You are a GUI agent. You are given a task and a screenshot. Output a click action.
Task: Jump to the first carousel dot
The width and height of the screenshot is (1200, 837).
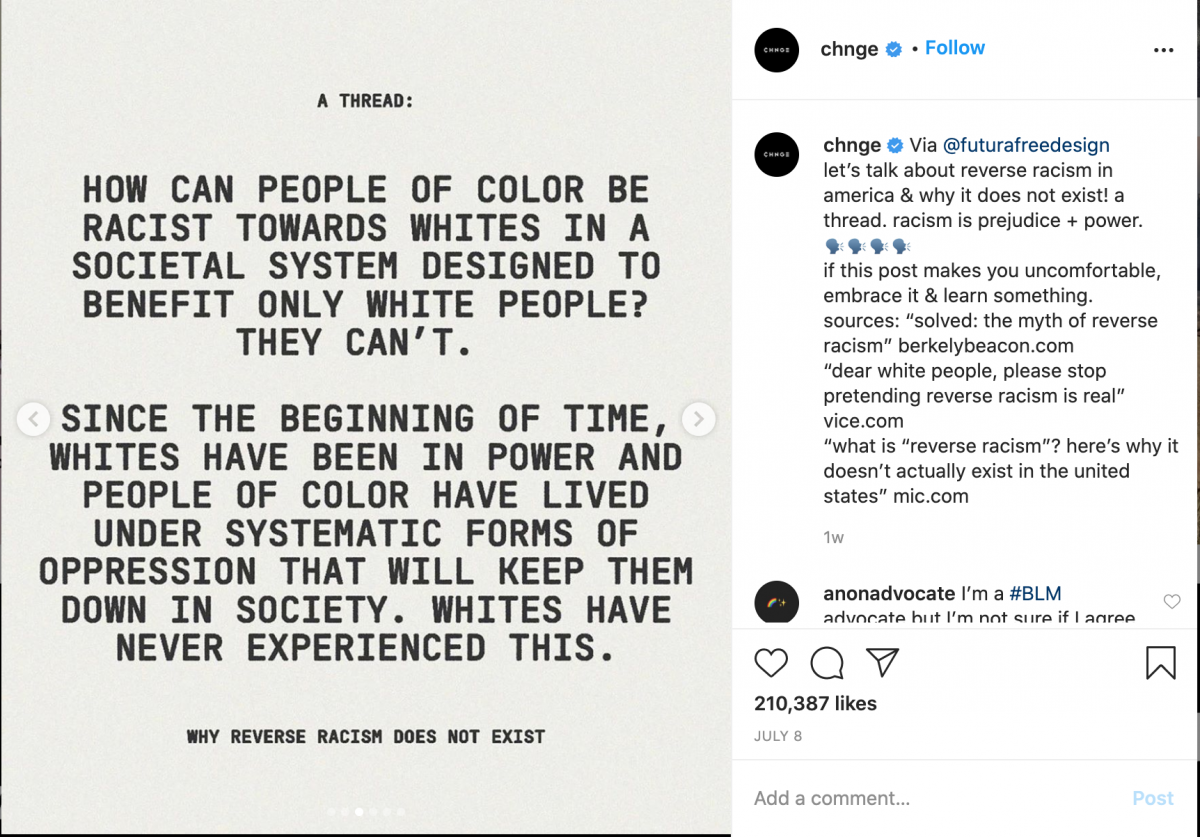pyautogui.click(x=331, y=812)
